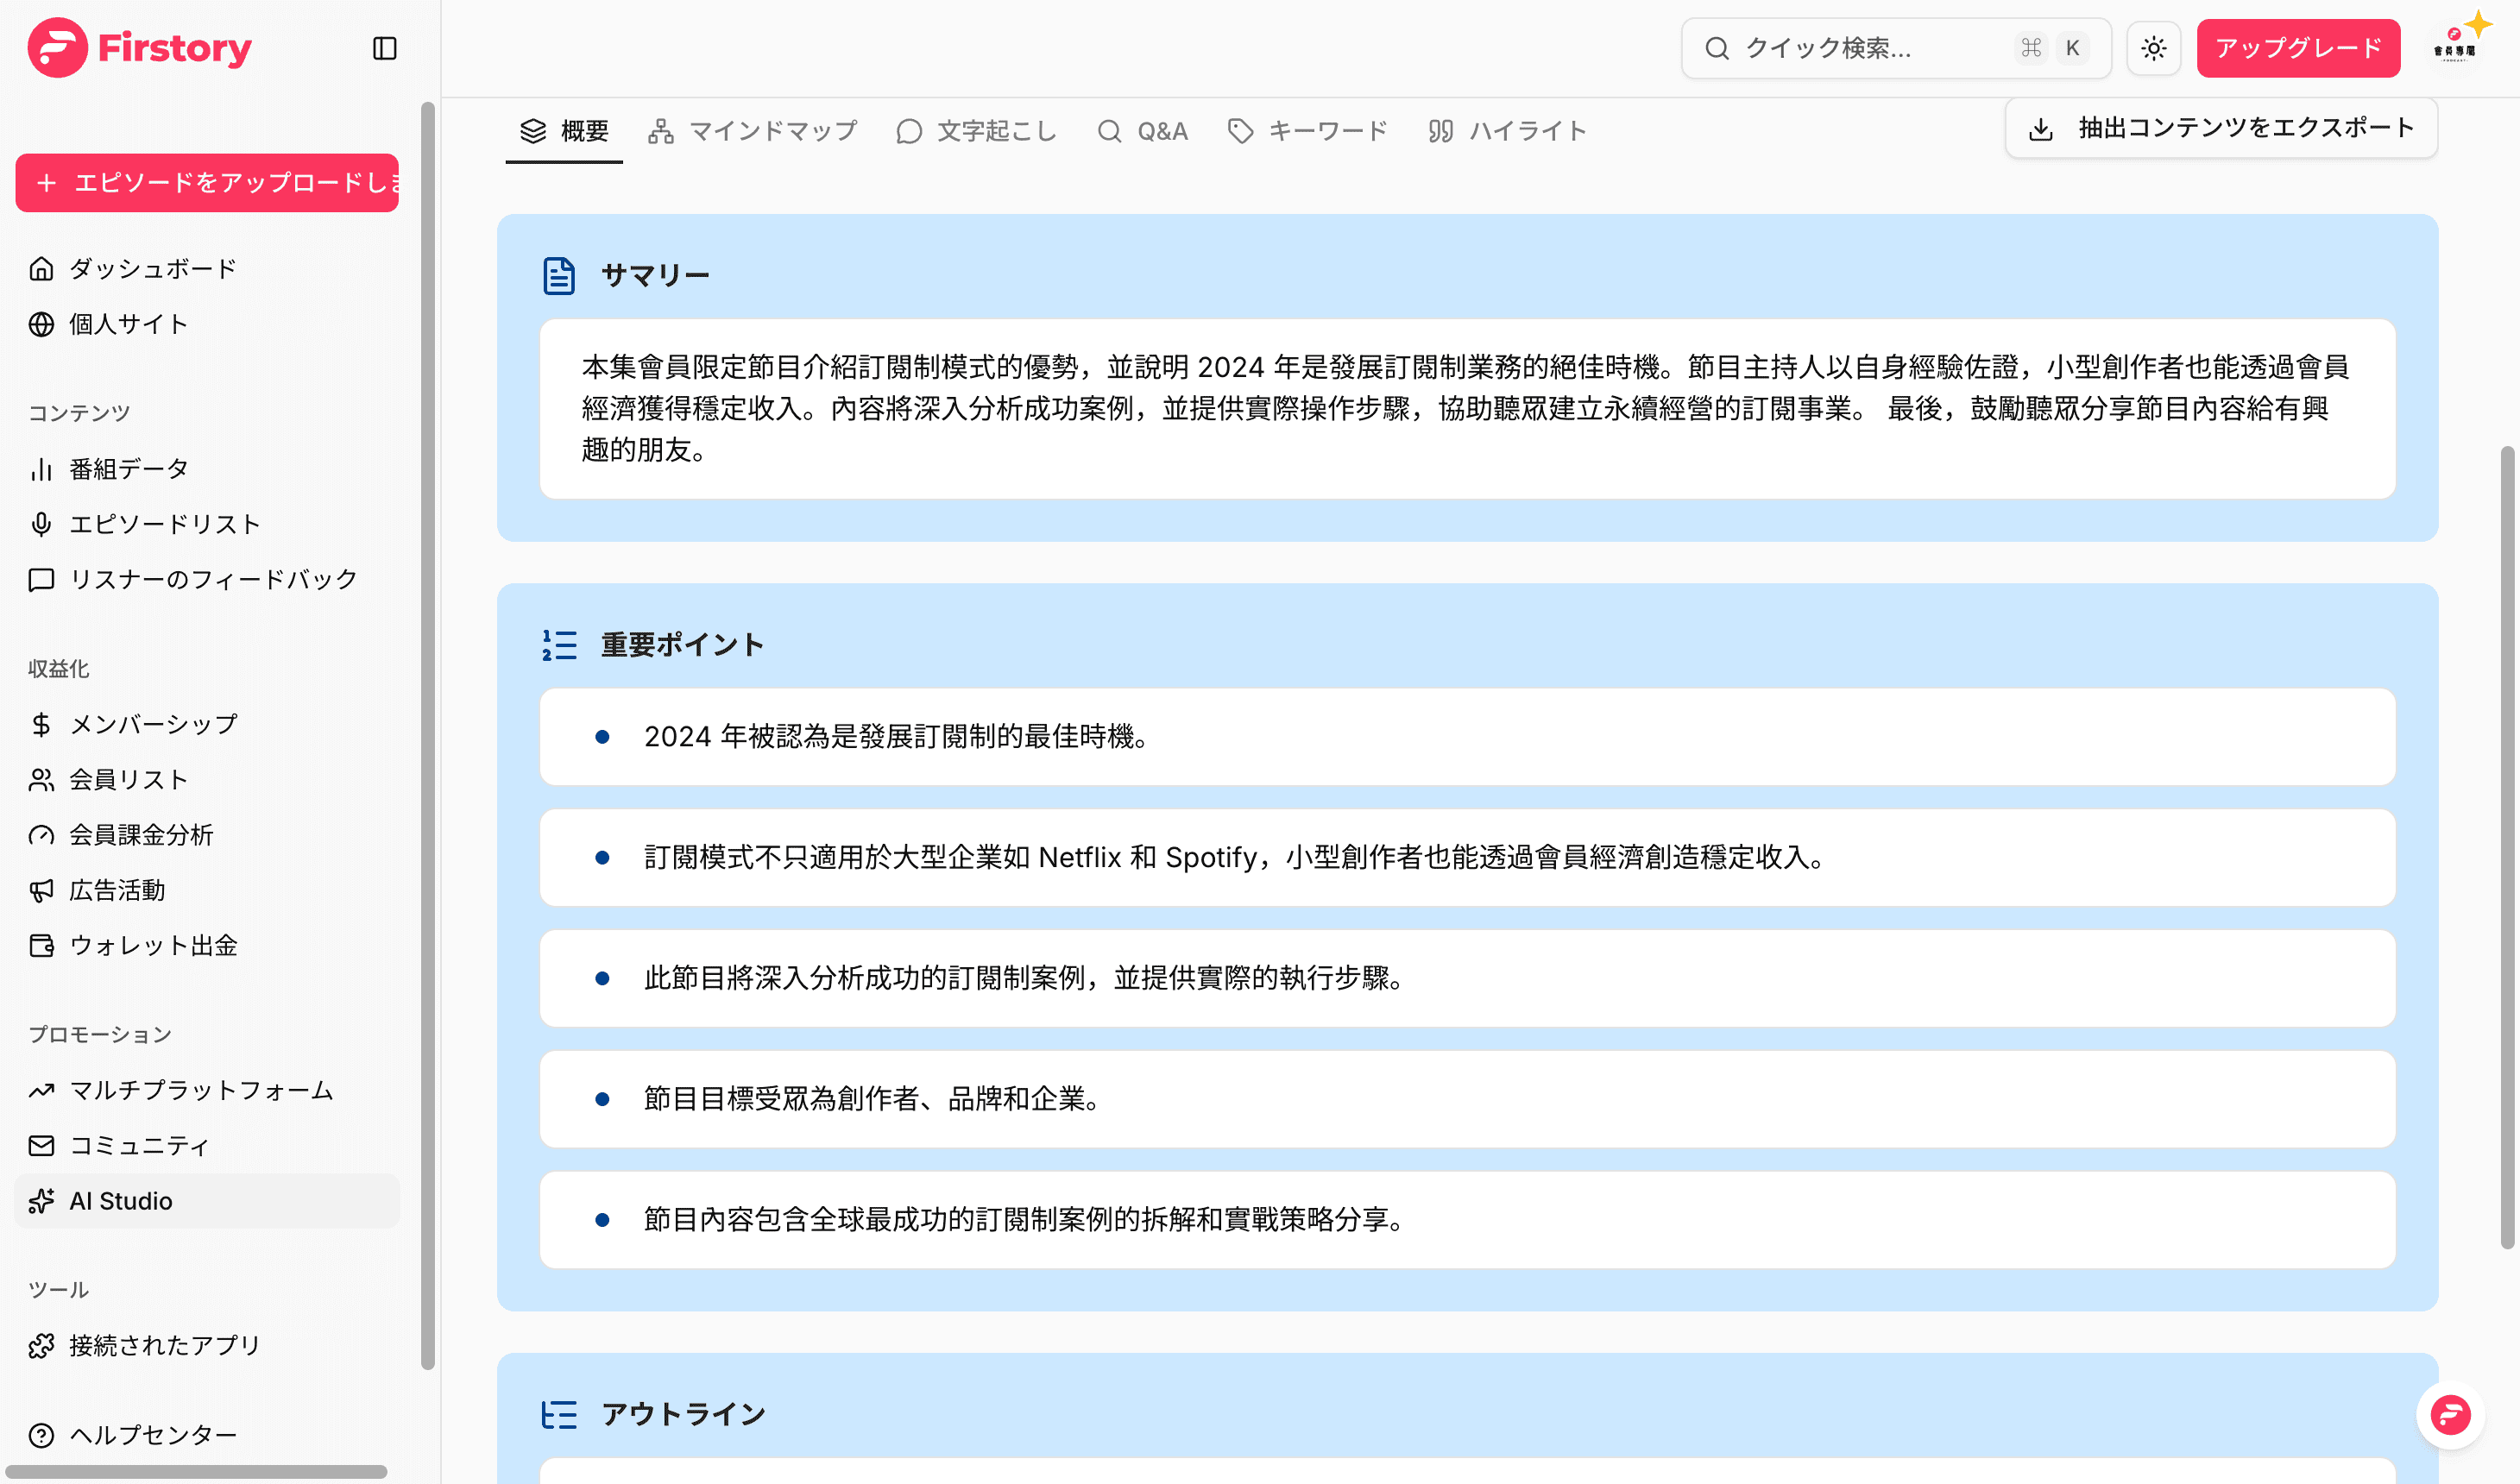Switch to the 概要 tab
The width and height of the screenshot is (2520, 1484).
[564, 131]
